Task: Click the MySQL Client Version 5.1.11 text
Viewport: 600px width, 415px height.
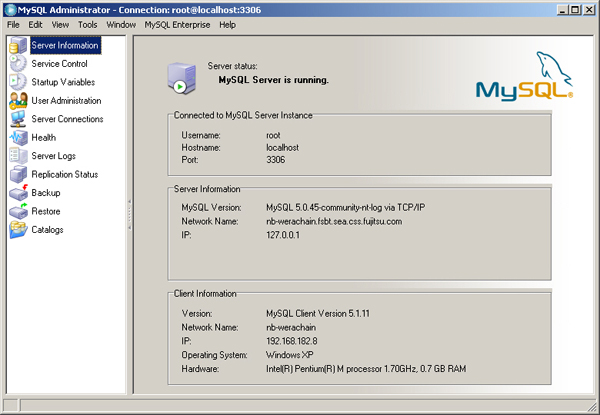Action: [x=318, y=314]
